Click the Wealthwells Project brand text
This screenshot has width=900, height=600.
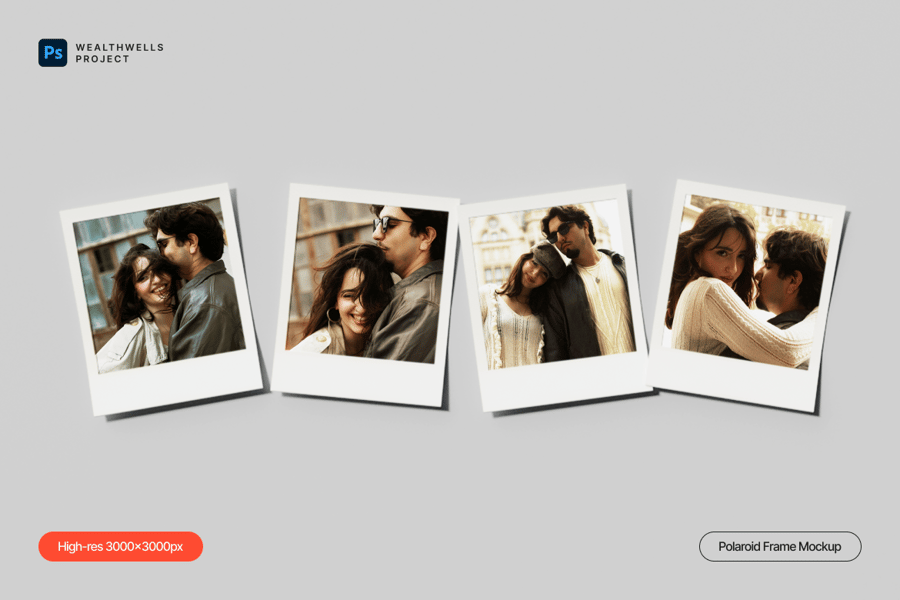(119, 53)
